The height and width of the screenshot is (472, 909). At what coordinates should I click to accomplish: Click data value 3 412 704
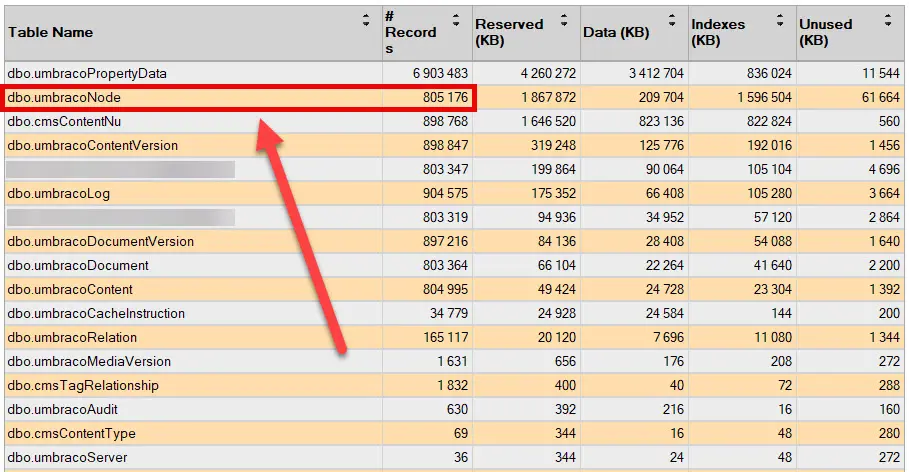click(656, 74)
